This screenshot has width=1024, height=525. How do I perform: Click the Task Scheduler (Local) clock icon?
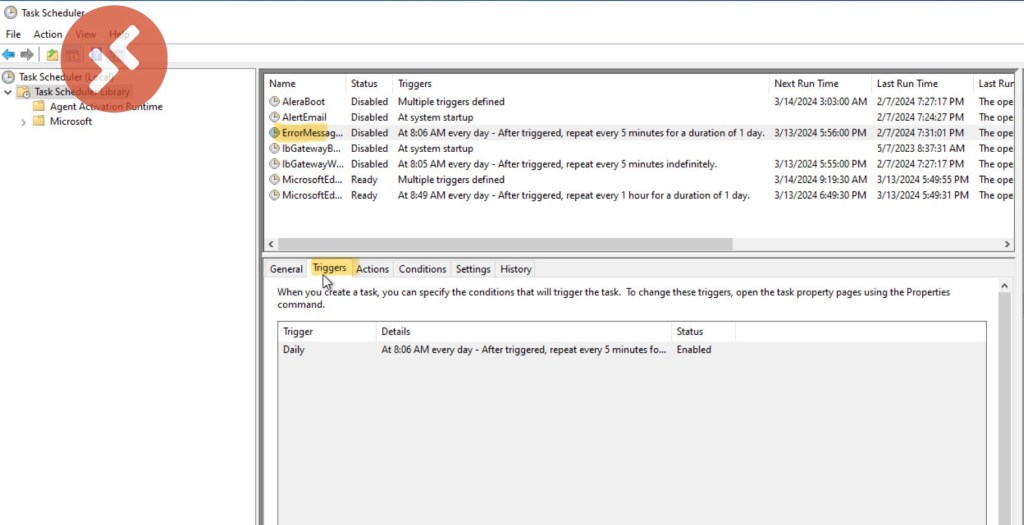(8, 76)
